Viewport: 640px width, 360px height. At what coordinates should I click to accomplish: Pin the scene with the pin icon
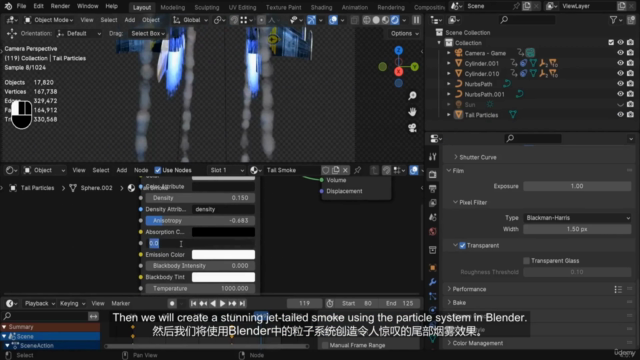516,6
